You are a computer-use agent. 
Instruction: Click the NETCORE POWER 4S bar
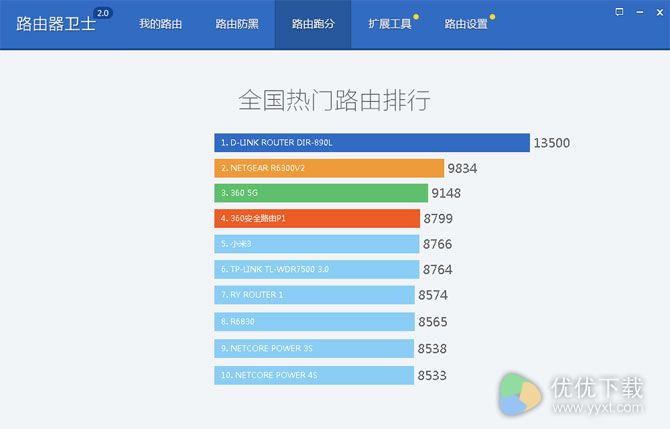coord(314,375)
